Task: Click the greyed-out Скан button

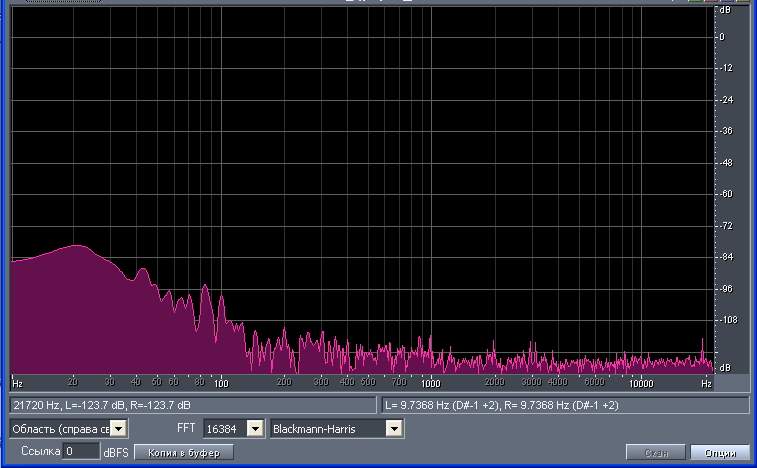Action: [655, 452]
